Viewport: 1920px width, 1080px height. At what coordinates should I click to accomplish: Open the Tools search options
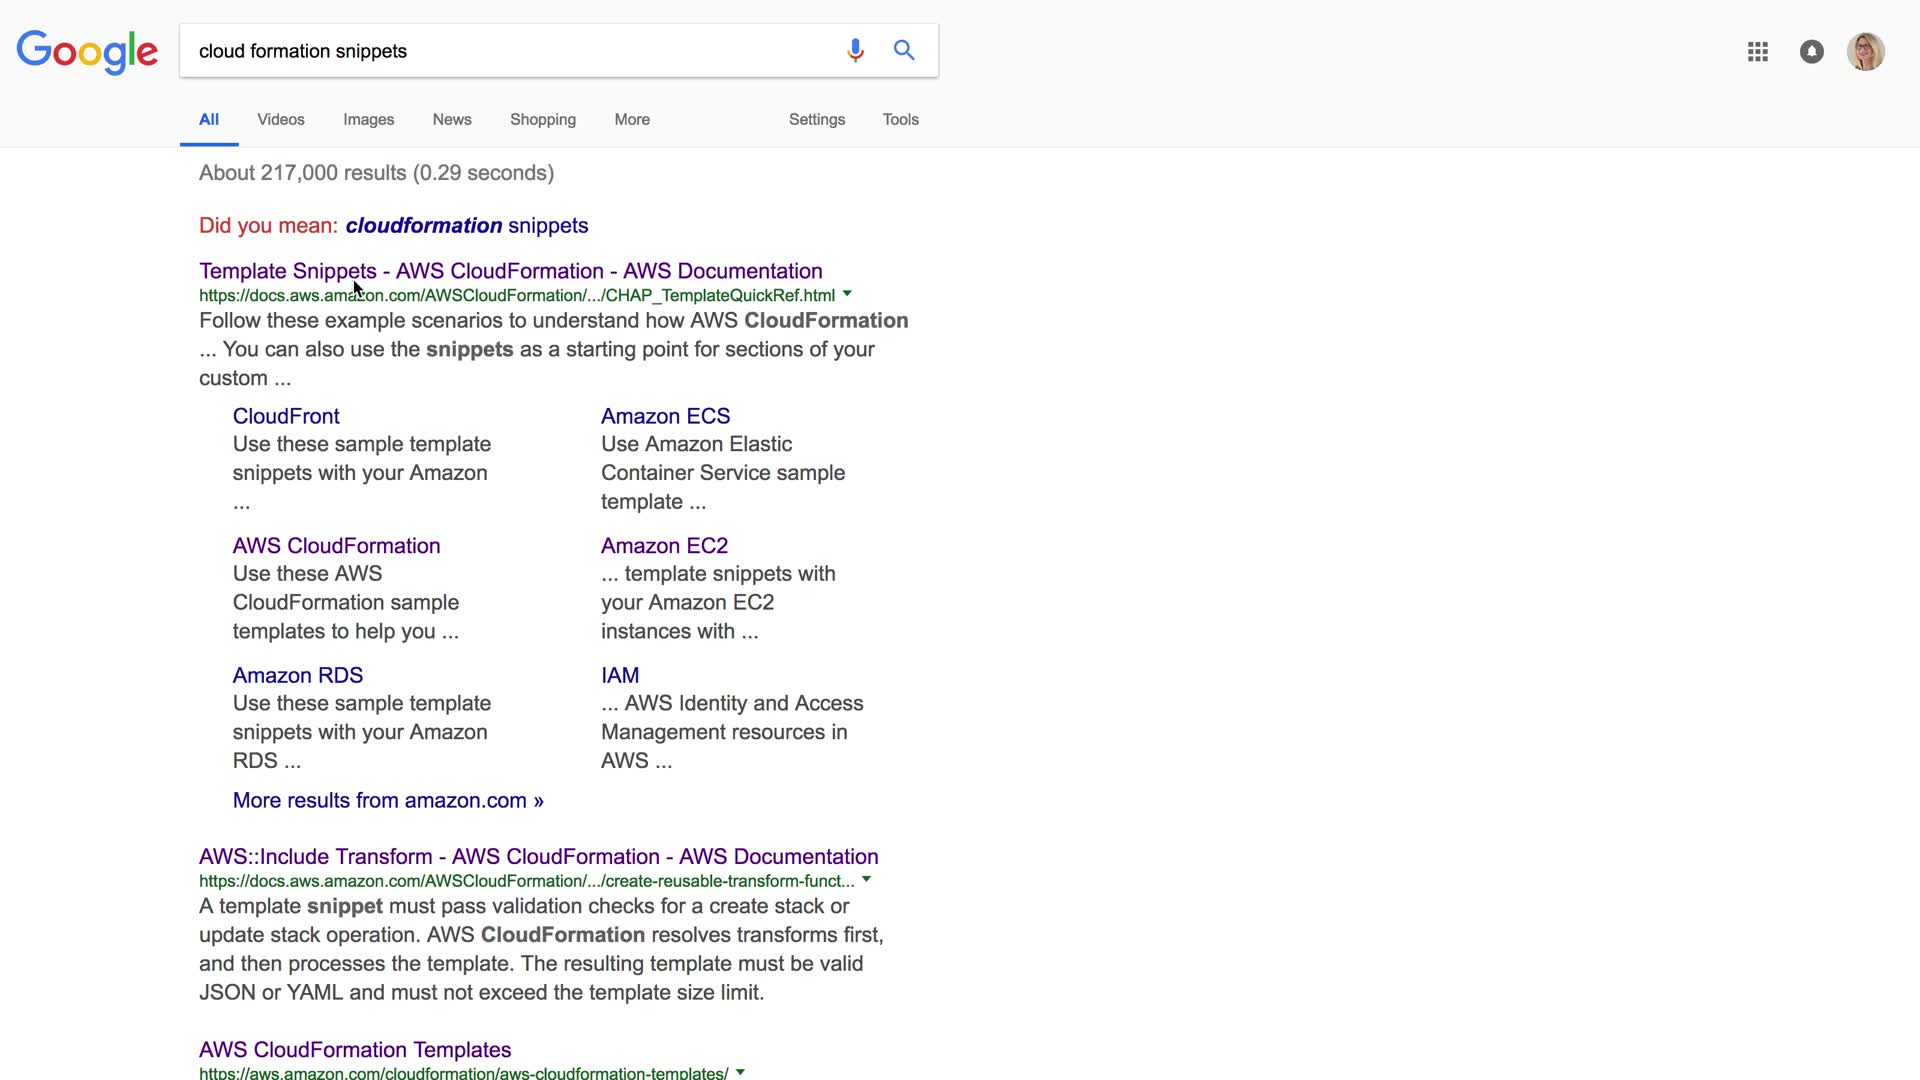(900, 119)
